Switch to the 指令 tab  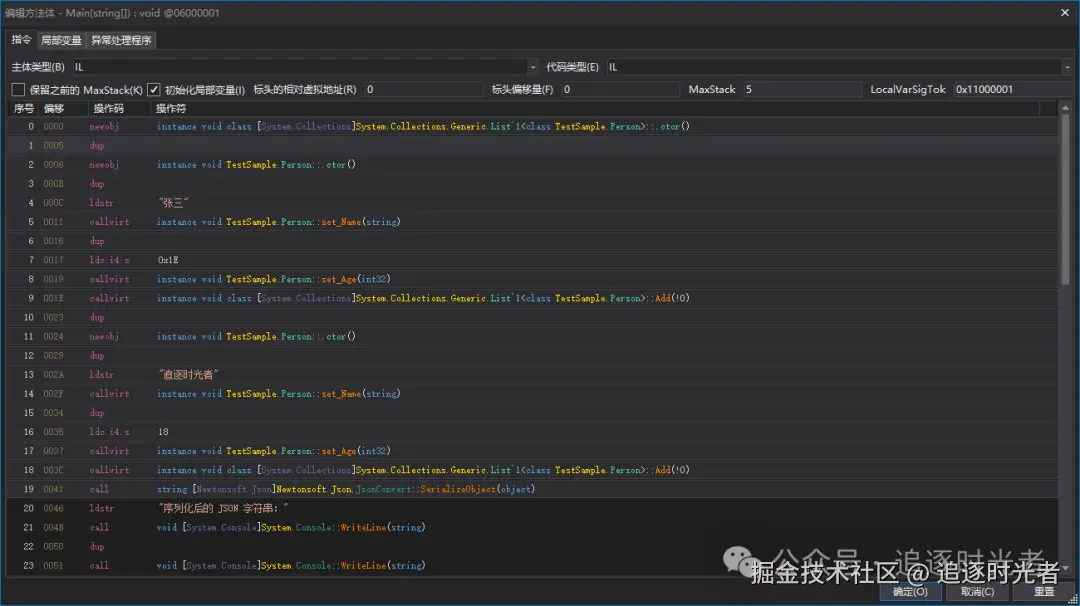point(21,40)
